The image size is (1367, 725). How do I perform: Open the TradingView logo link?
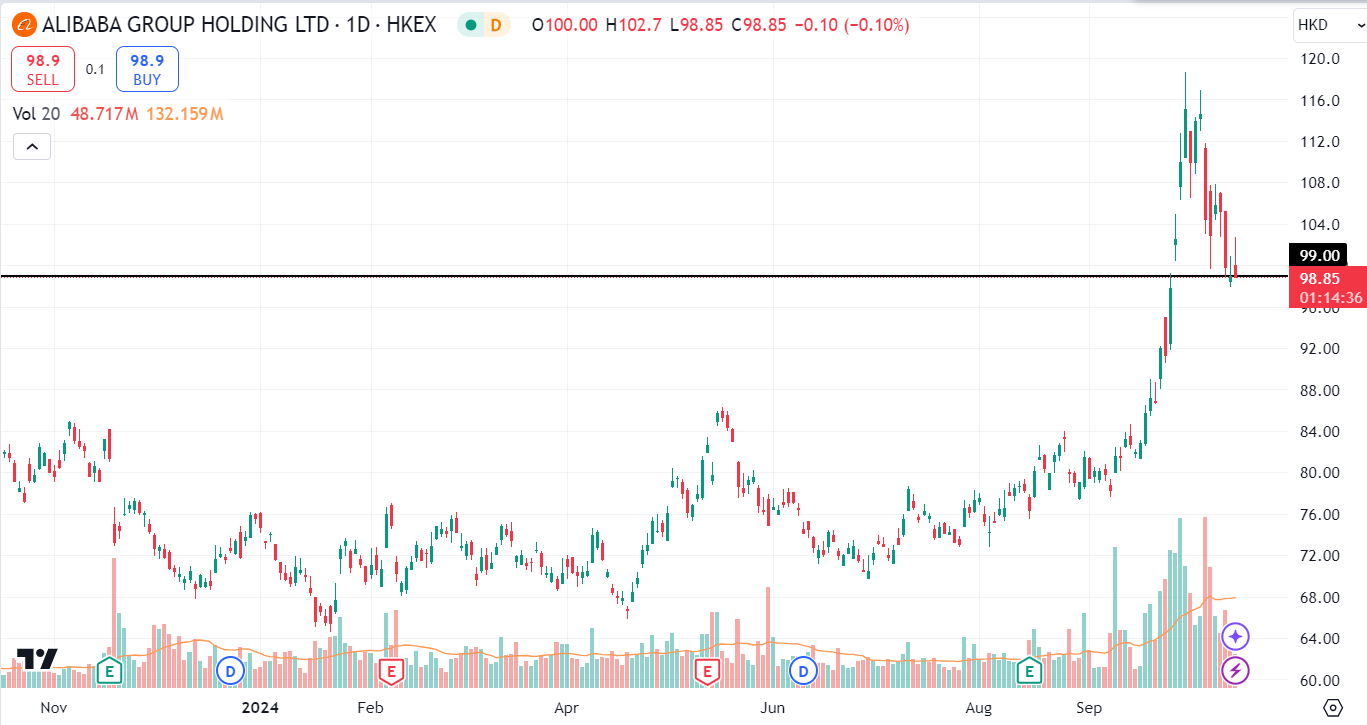click(x=36, y=659)
